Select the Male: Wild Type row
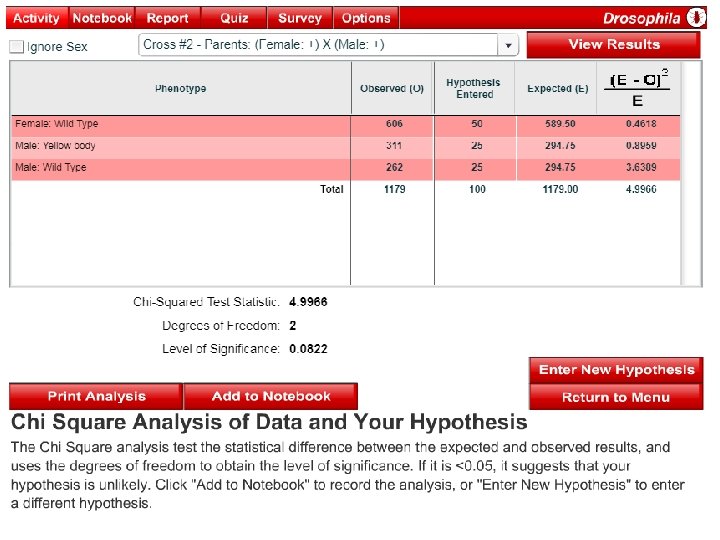This screenshot has height=540, width=720. pos(345,168)
